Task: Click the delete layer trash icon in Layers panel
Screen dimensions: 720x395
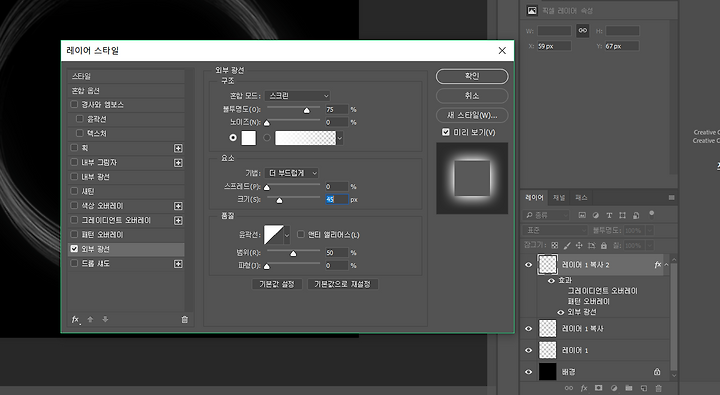Action: pyautogui.click(x=658, y=388)
